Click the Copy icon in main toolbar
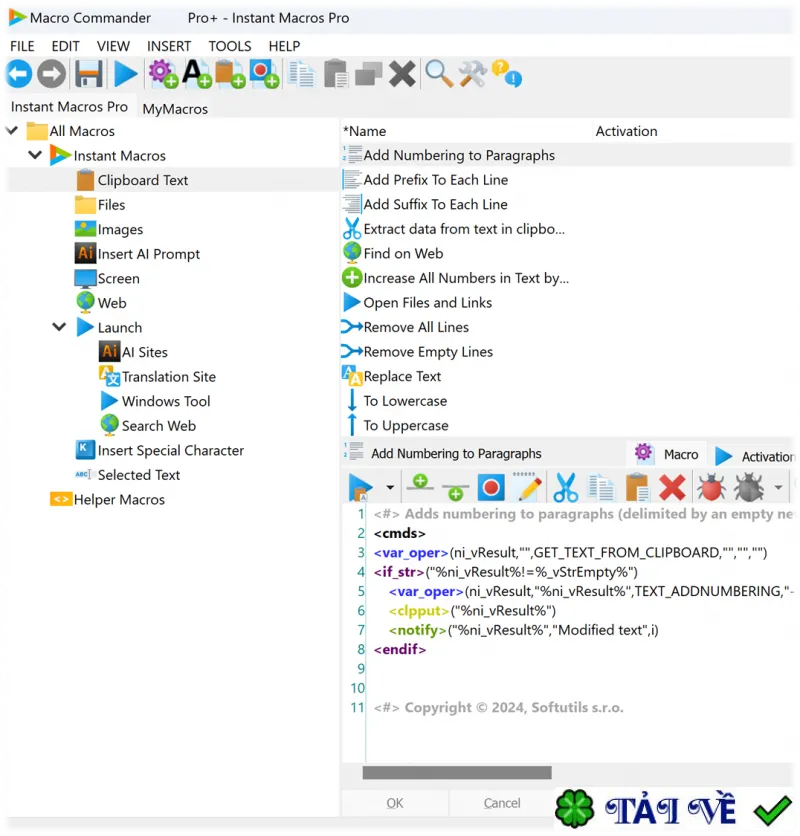Viewport: 800px width, 836px height. click(301, 74)
